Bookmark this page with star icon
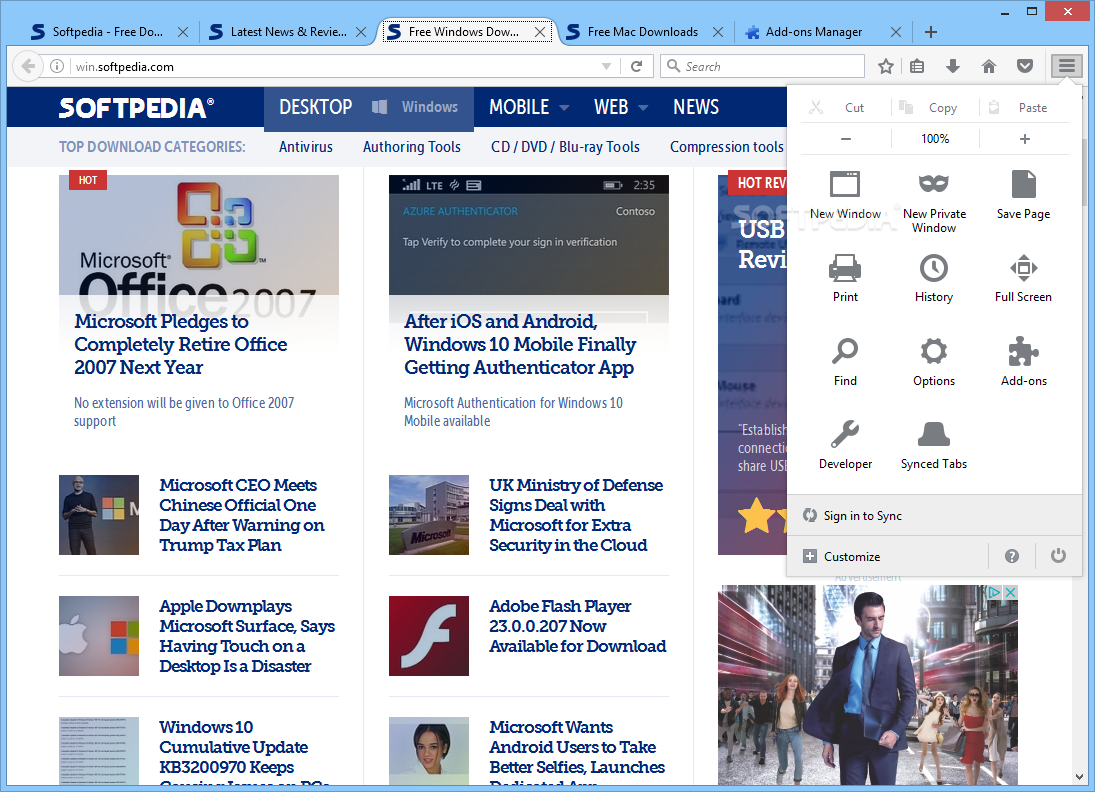Viewport: 1095px width, 792px height. 885,66
